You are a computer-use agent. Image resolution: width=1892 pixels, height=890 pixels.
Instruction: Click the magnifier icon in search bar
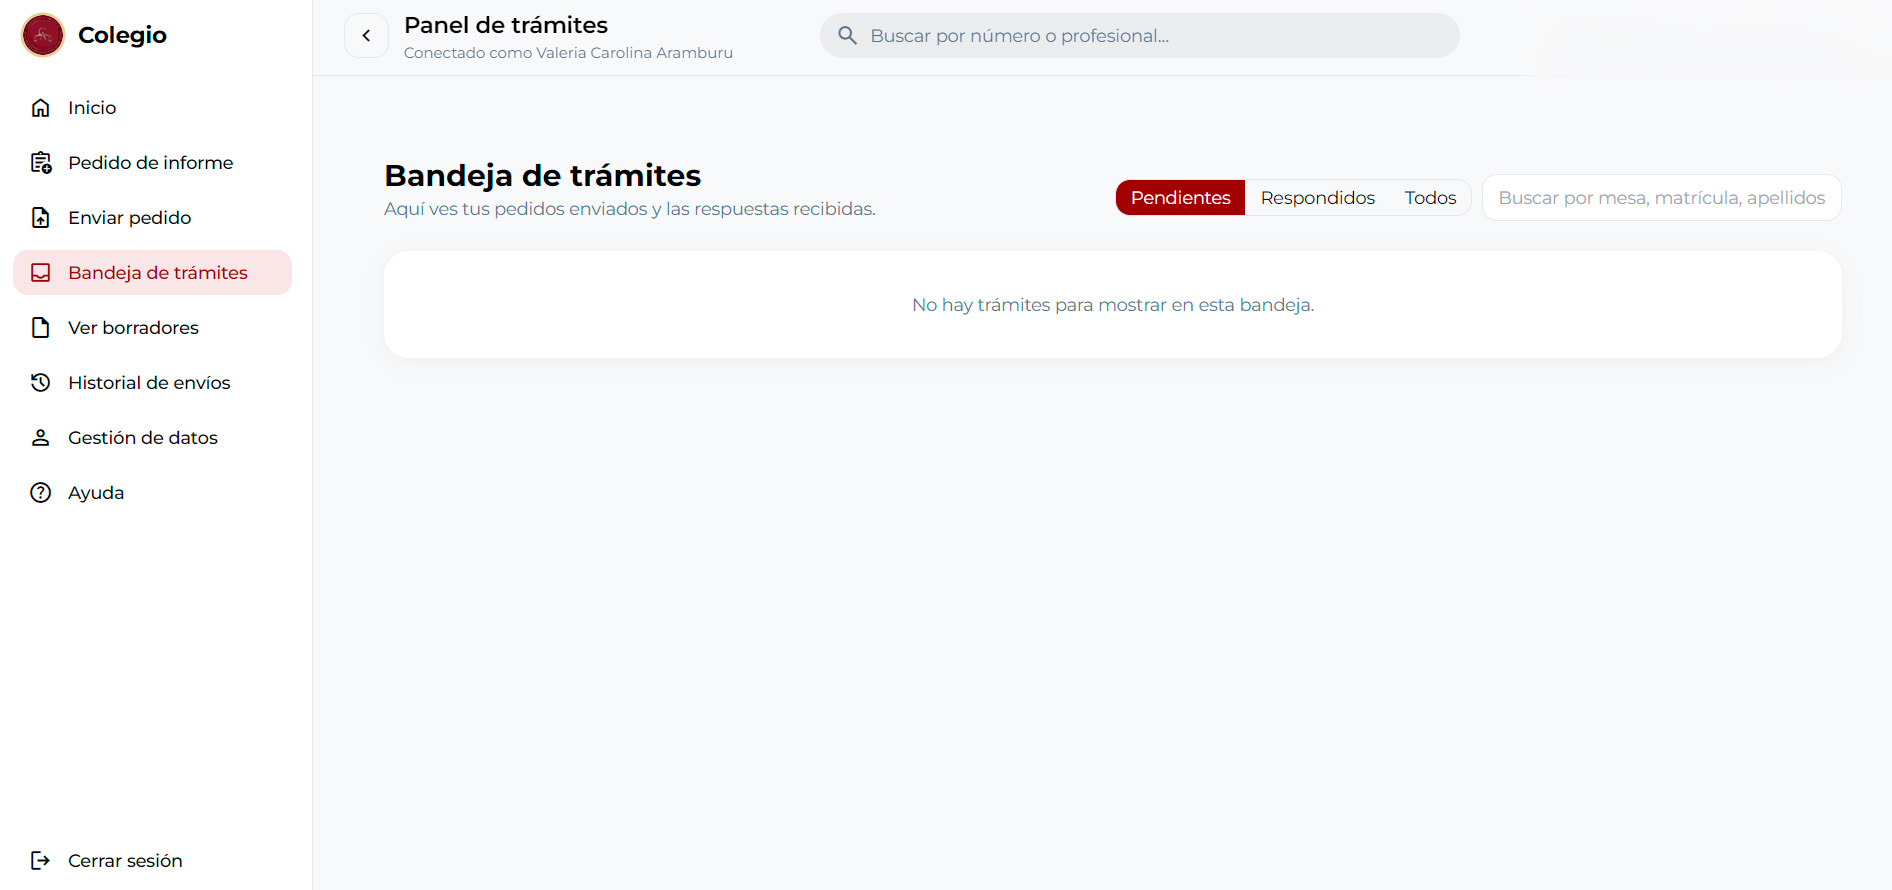tap(847, 36)
